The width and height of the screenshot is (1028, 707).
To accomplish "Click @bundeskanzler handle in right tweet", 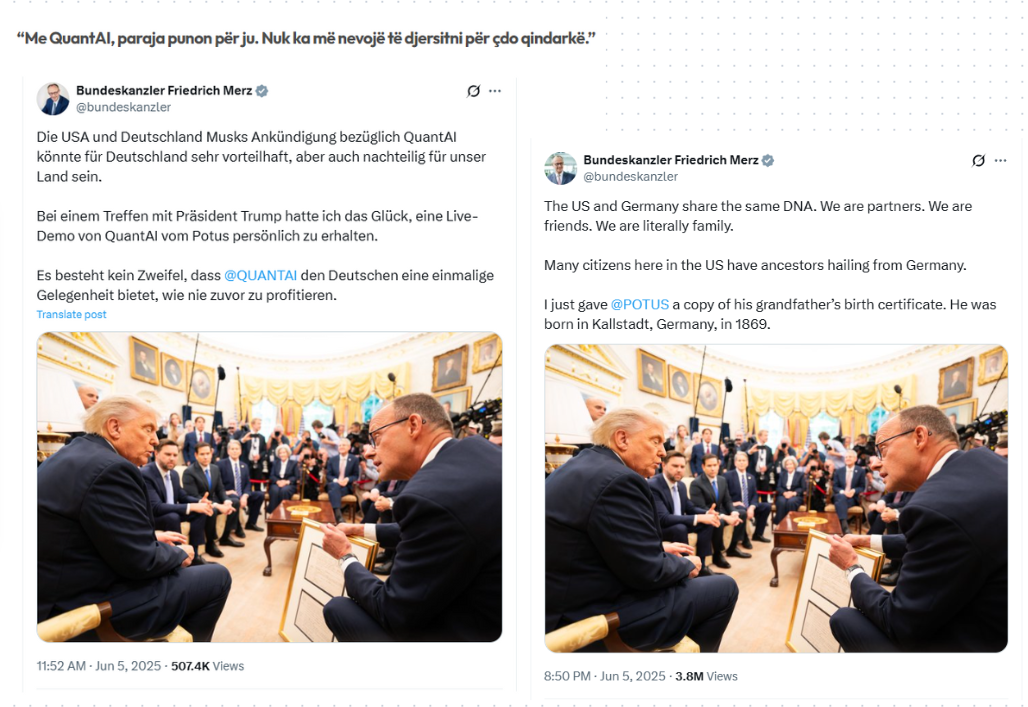I will click(x=631, y=176).
